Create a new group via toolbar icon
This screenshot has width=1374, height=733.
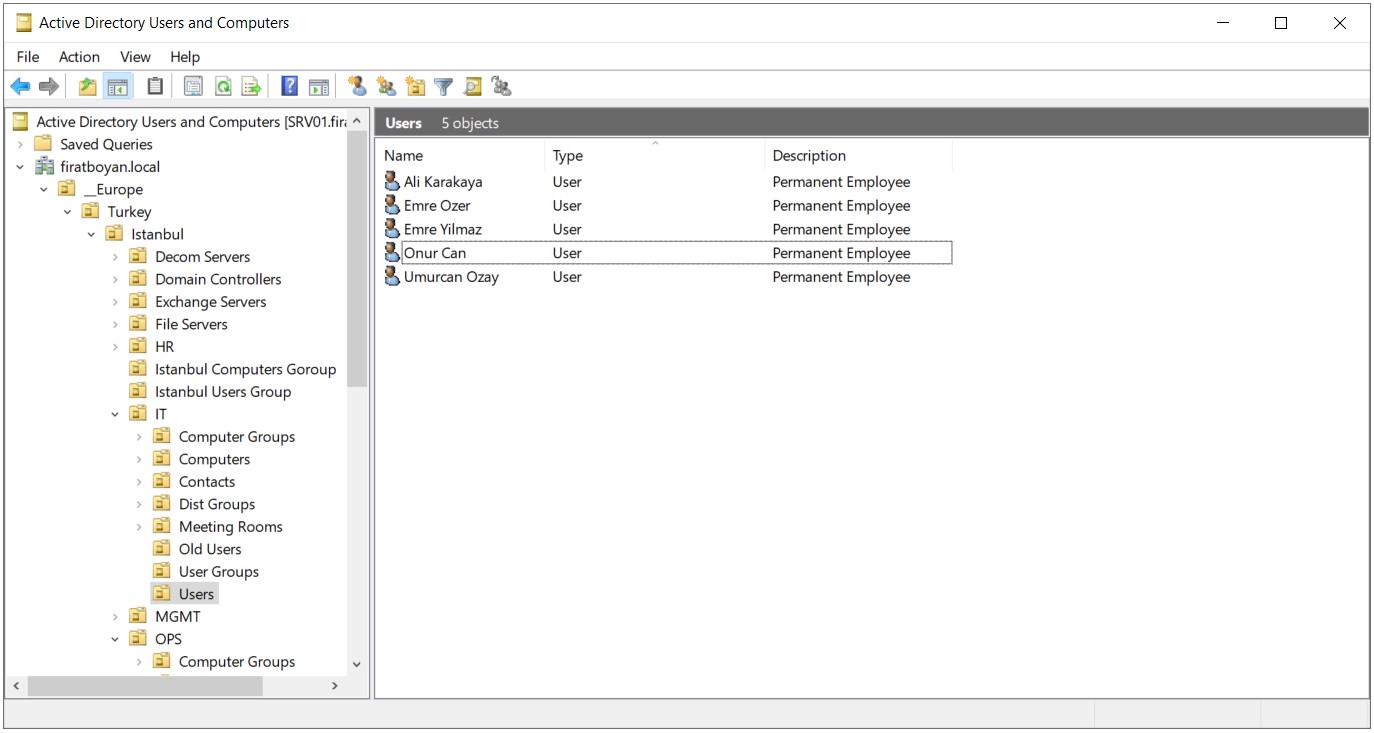(386, 87)
